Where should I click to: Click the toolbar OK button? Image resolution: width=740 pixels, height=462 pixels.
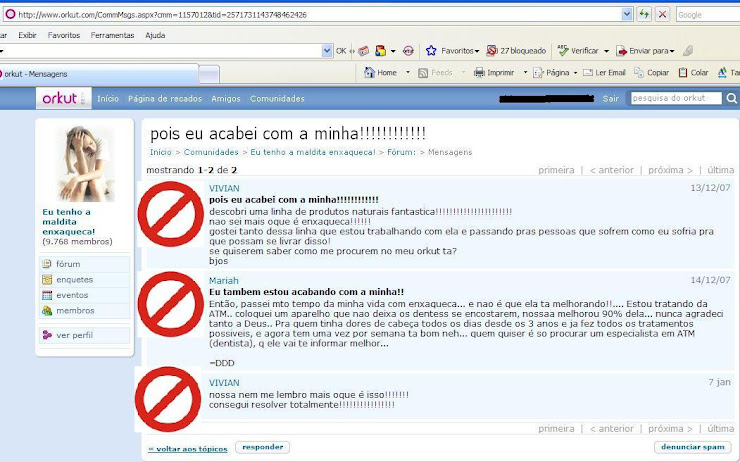point(341,51)
